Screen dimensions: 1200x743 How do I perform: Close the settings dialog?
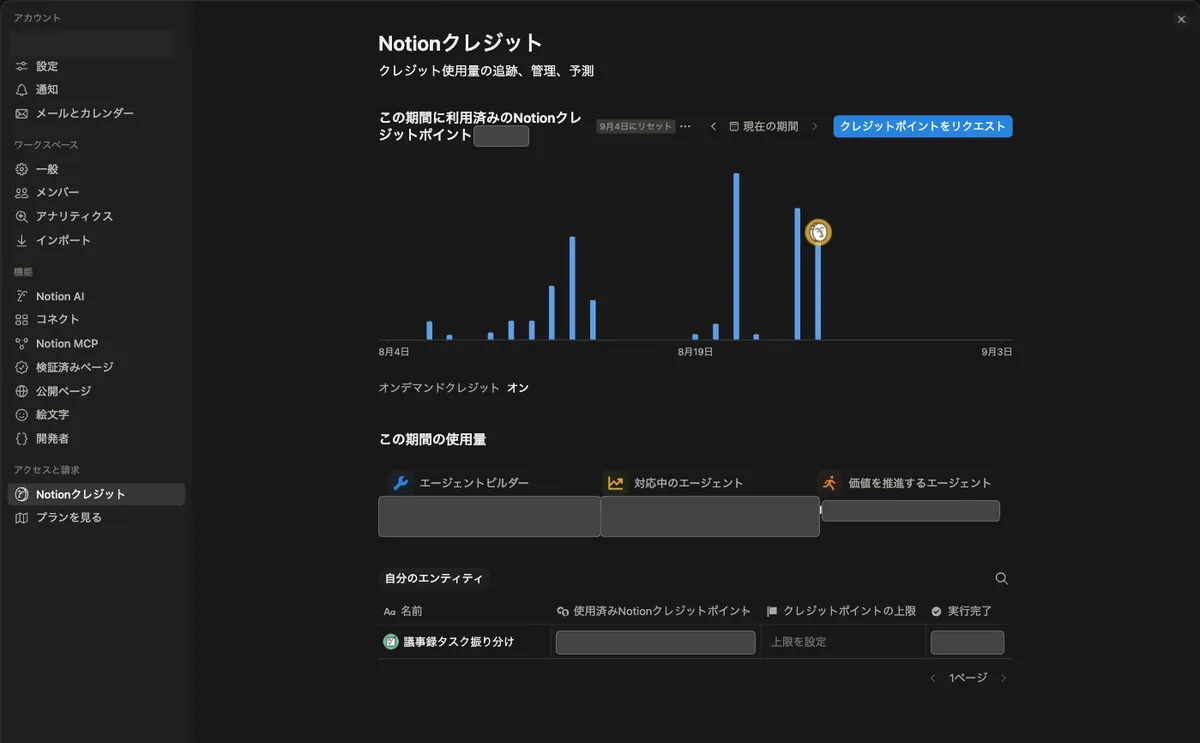[1182, 18]
